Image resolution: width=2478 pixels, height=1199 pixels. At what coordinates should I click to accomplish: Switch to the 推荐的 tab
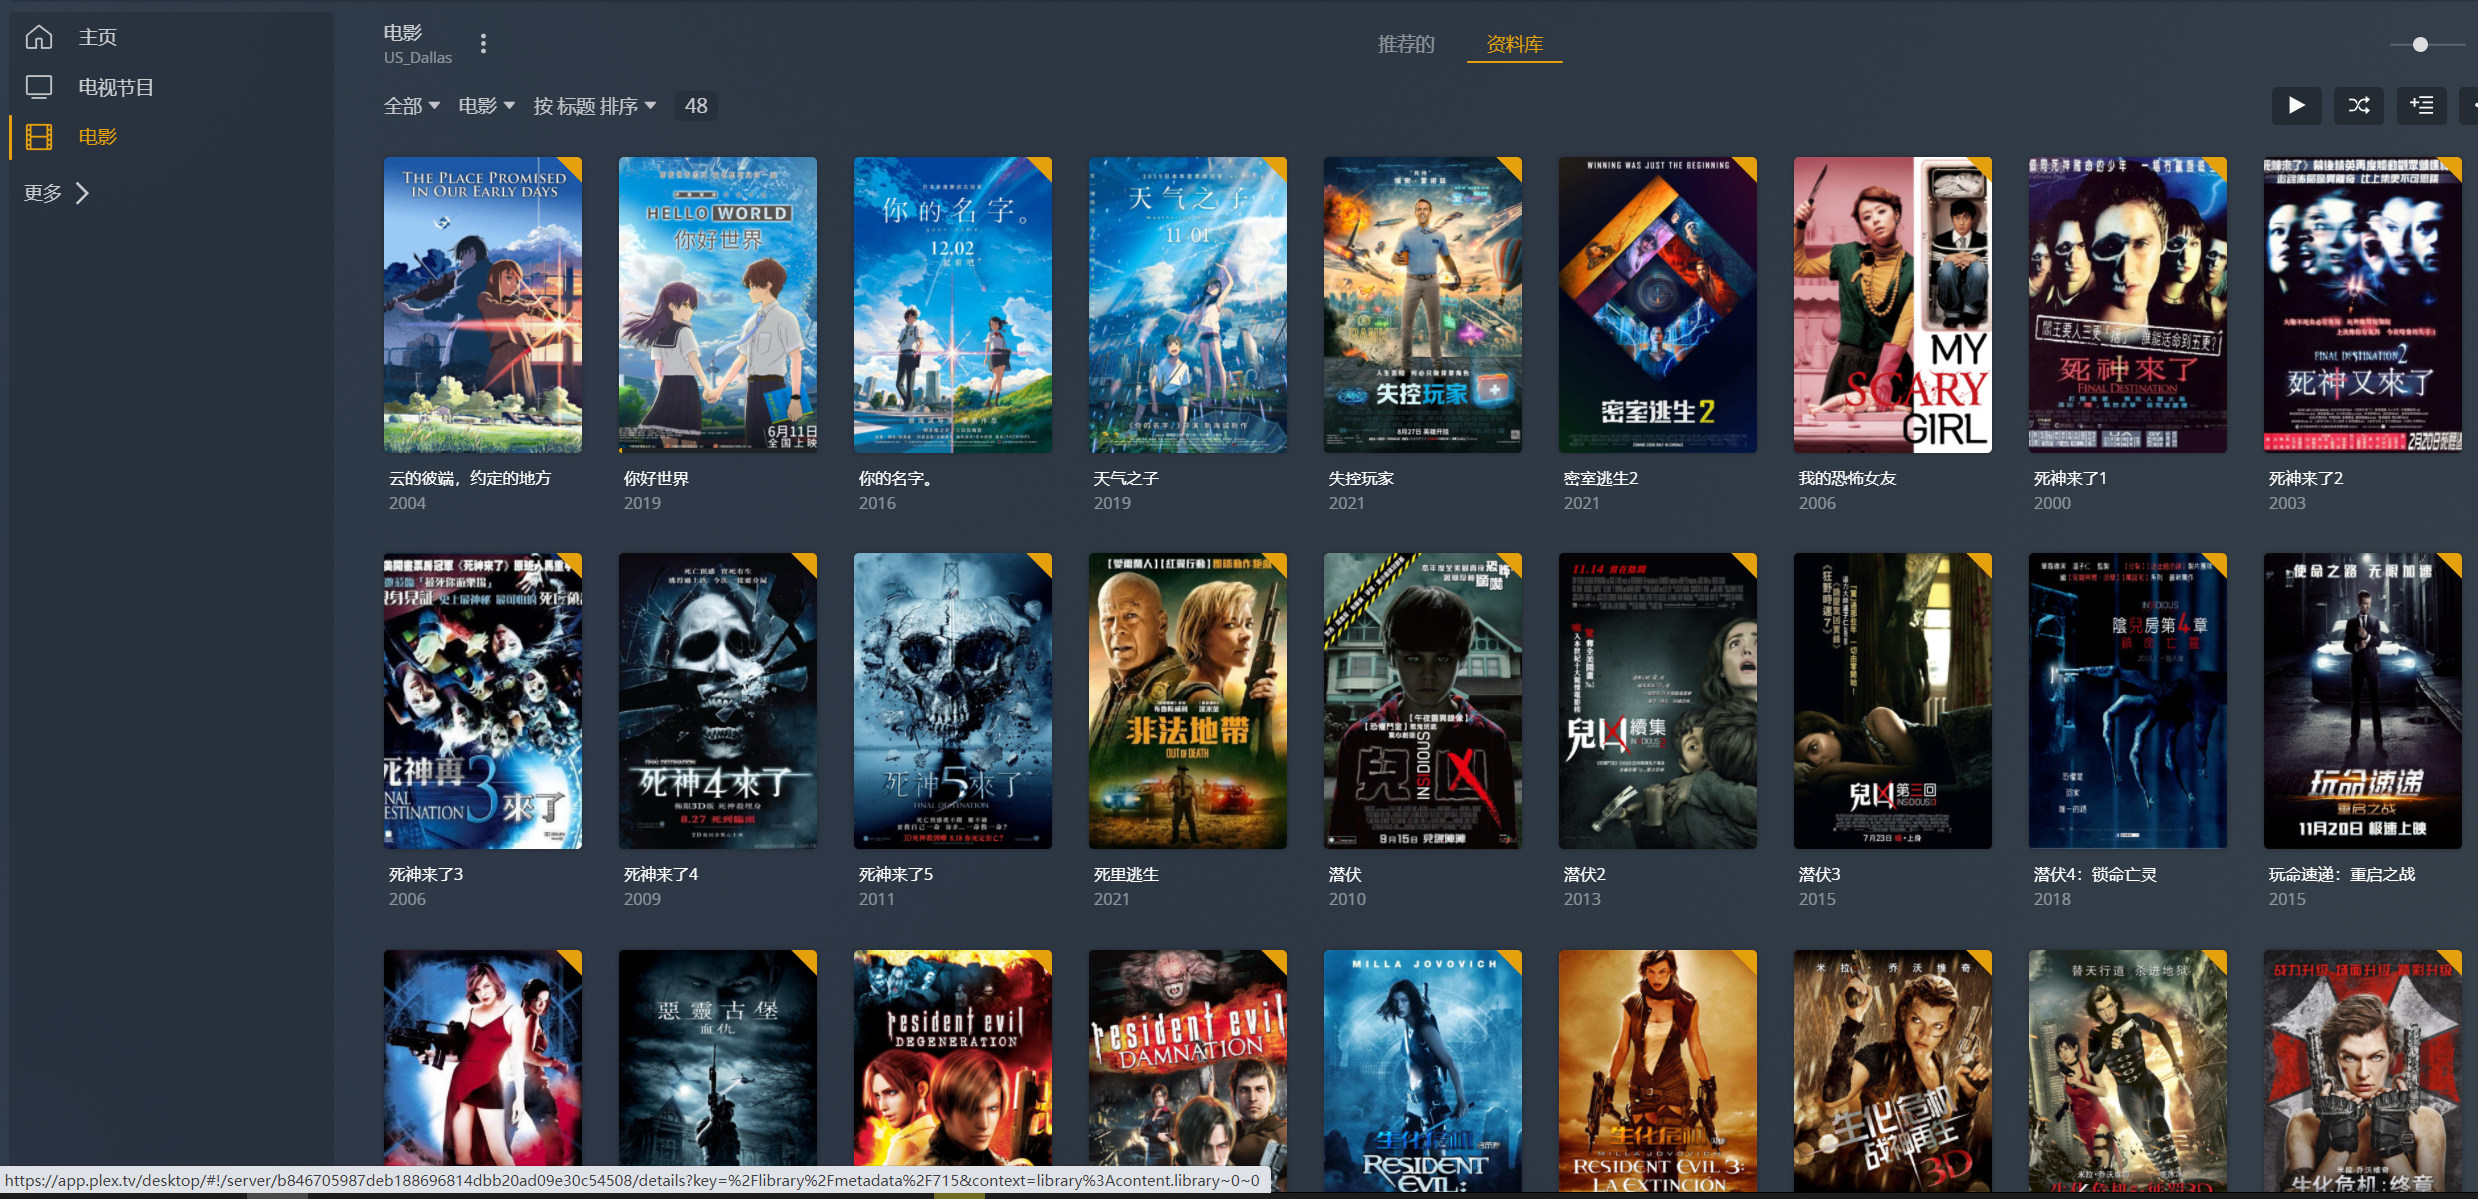[1405, 44]
